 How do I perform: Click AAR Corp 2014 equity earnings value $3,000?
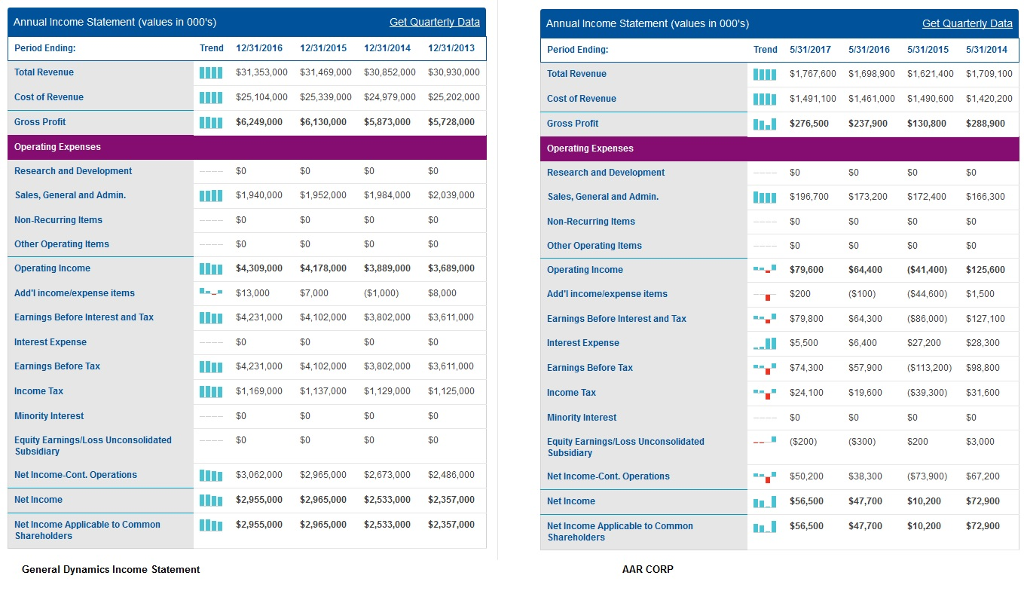980,441
